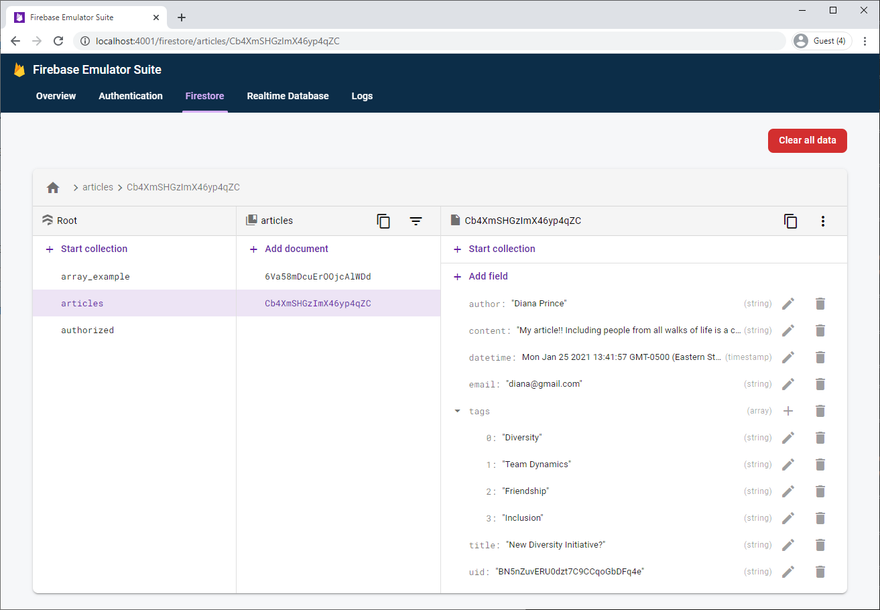Reload the page with refresh icon
This screenshot has height=610, width=880.
(x=58, y=41)
